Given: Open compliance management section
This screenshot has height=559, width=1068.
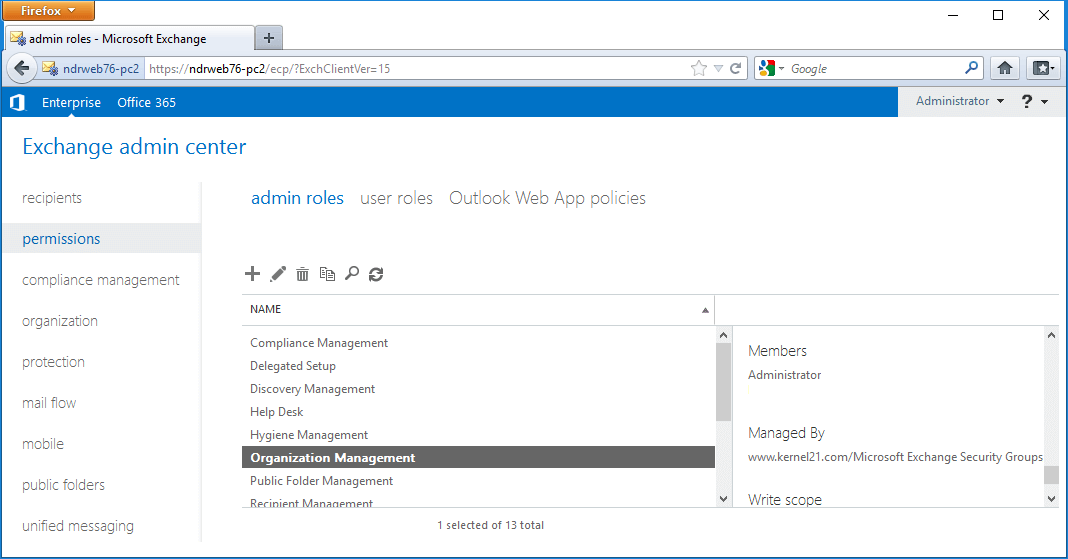Looking at the screenshot, I should [x=101, y=280].
